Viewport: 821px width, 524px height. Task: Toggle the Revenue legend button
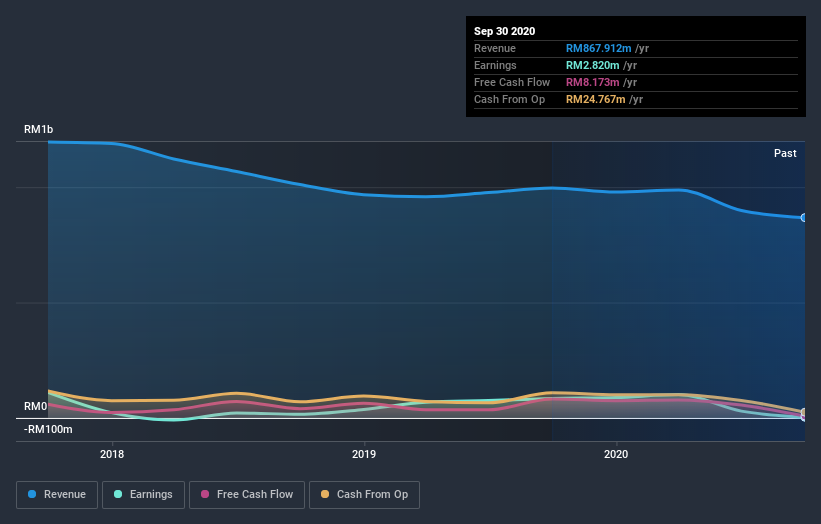pyautogui.click(x=57, y=495)
